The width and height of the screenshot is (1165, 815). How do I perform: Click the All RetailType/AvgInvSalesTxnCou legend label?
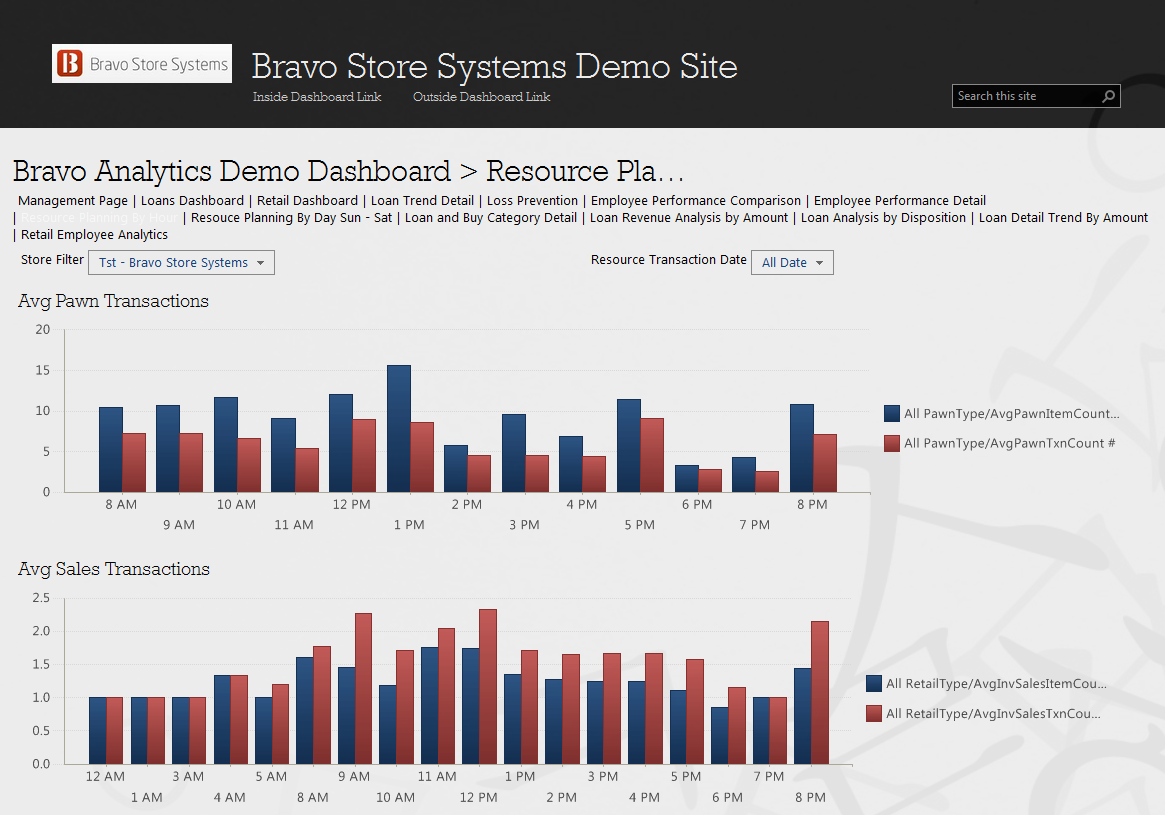[x=993, y=713]
